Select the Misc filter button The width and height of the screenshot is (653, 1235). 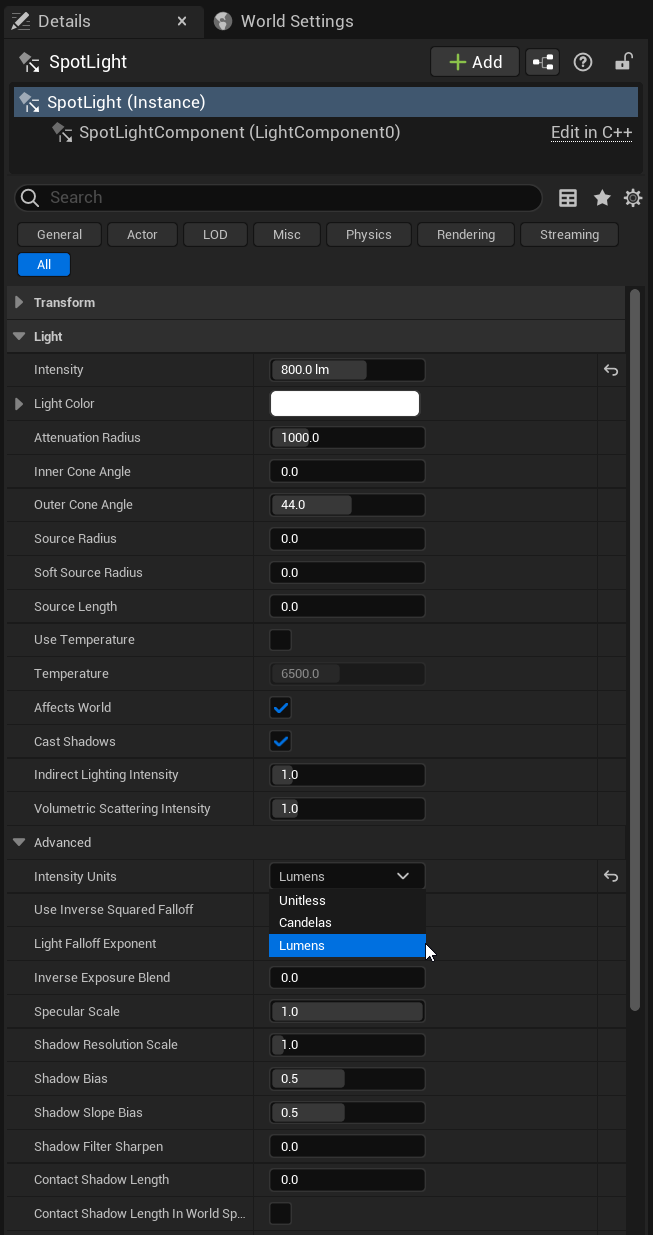(287, 235)
